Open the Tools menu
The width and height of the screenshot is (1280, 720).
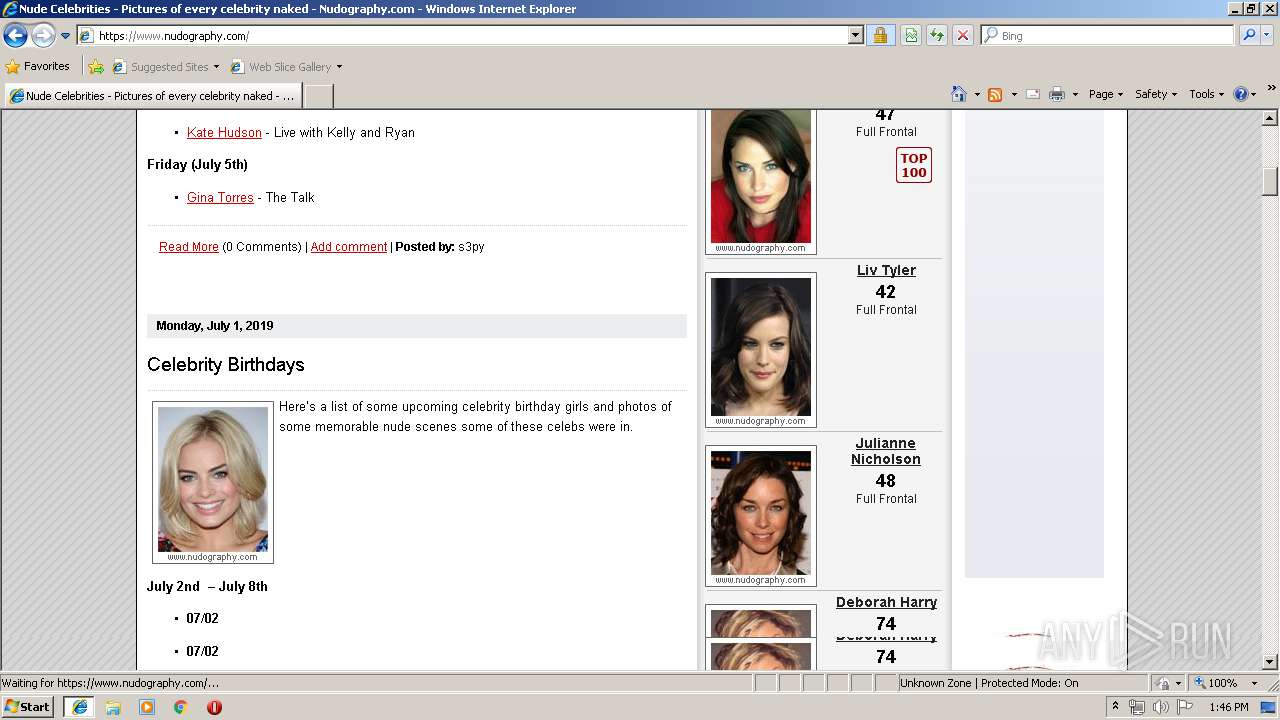(1206, 94)
